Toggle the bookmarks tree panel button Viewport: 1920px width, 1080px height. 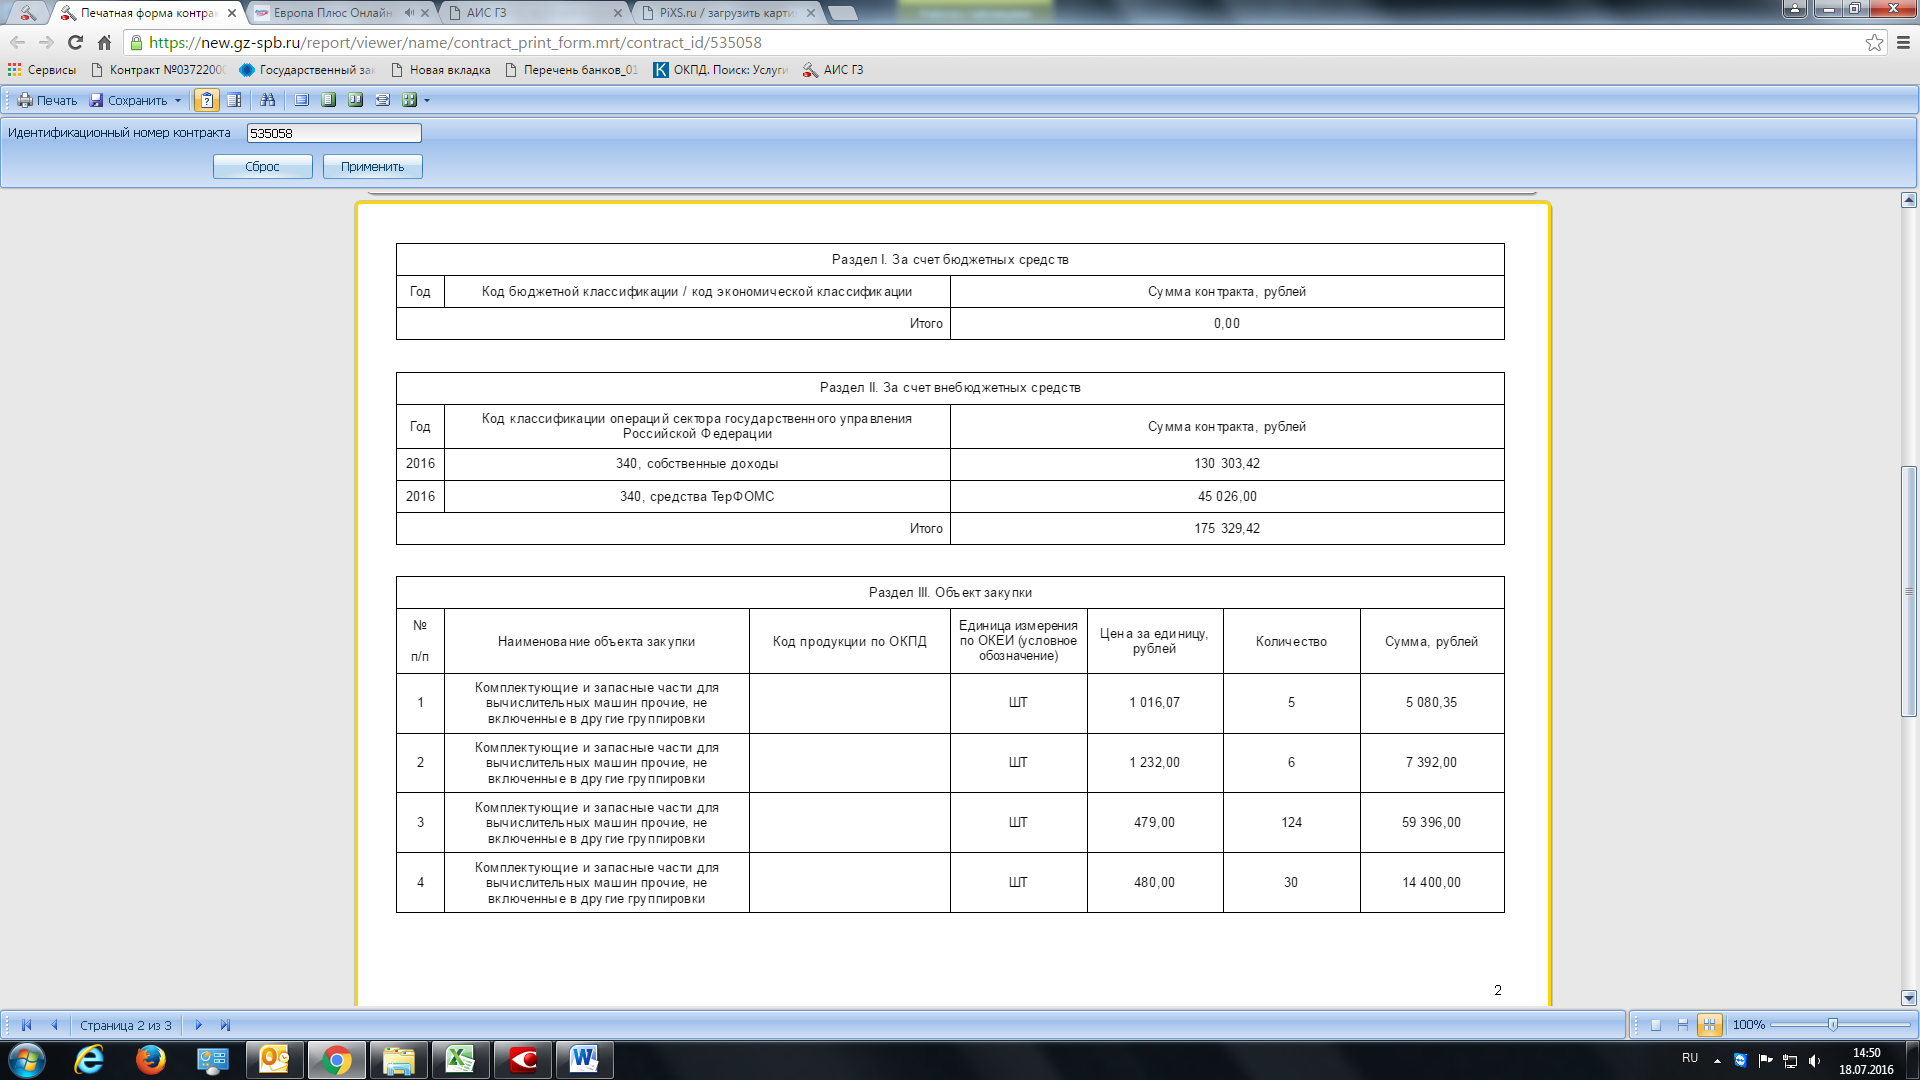coord(234,100)
